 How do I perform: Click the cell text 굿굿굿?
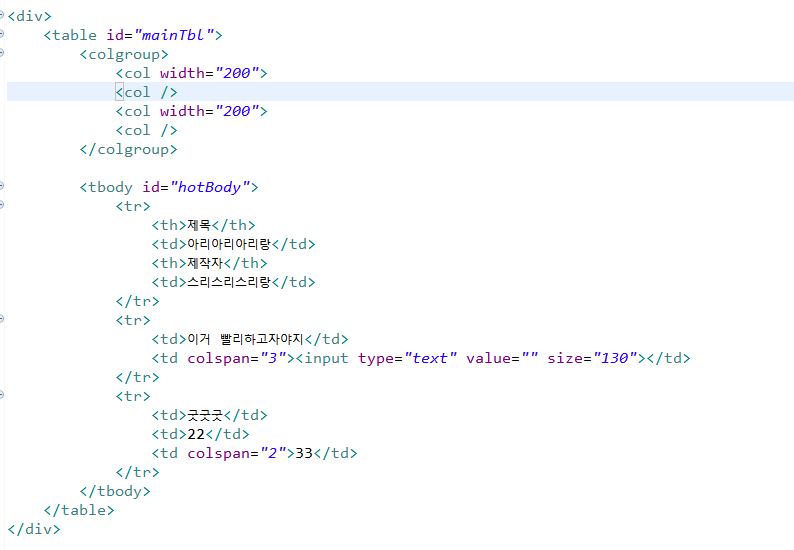(205, 415)
